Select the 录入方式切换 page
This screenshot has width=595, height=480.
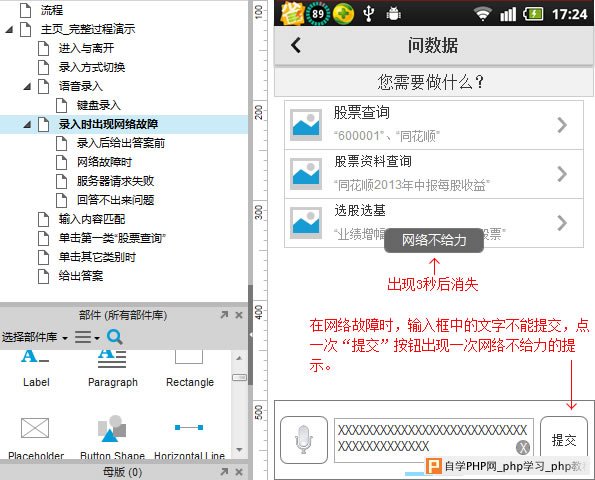pyautogui.click(x=91, y=67)
